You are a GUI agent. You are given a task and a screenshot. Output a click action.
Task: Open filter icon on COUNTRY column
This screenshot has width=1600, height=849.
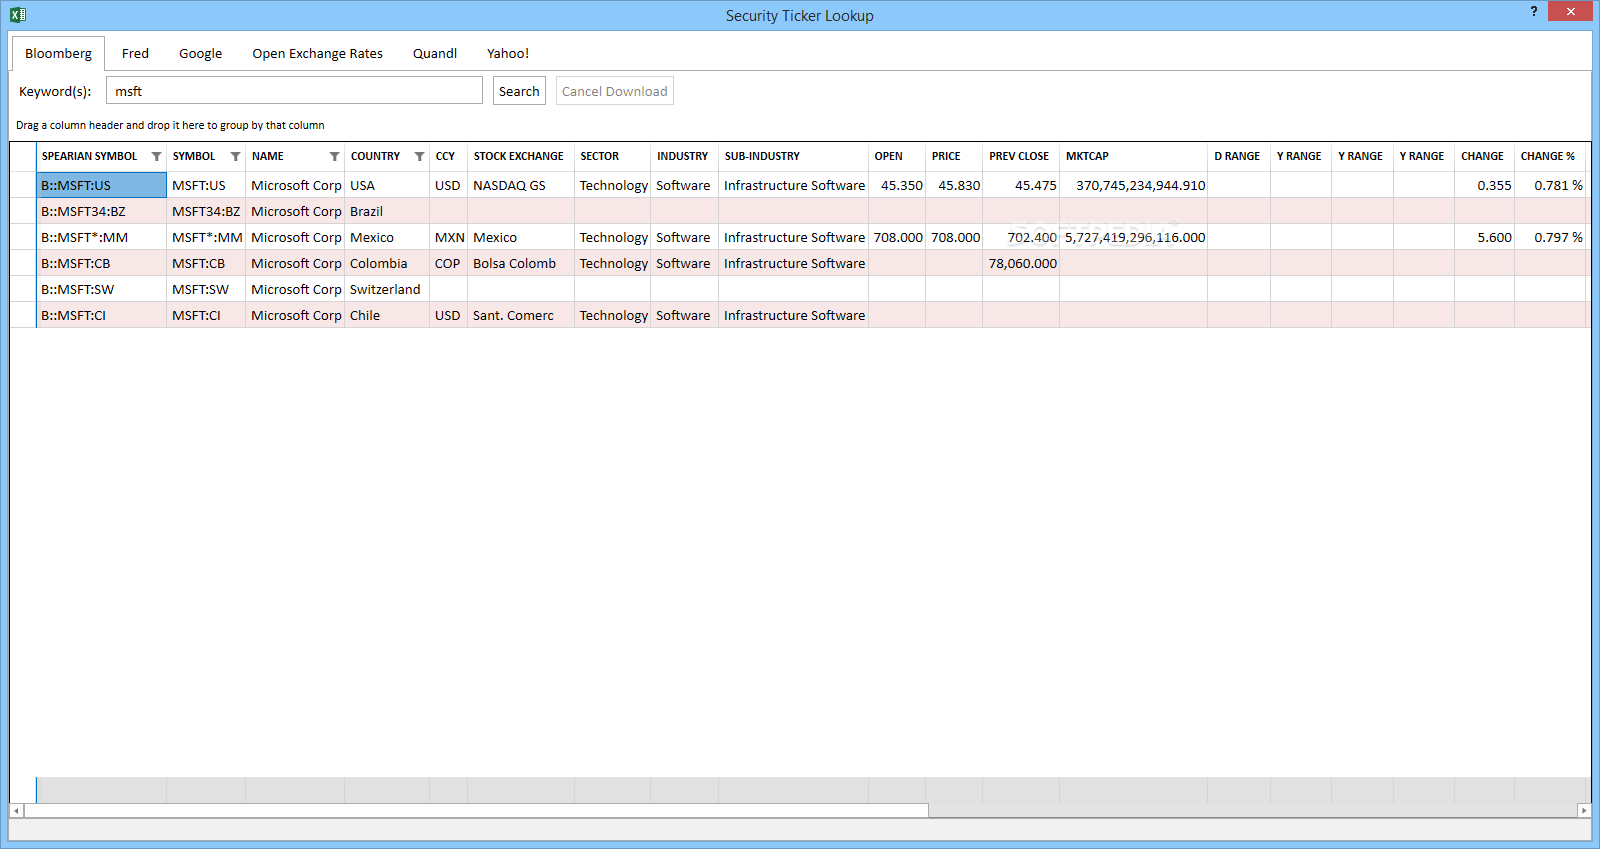click(x=419, y=157)
